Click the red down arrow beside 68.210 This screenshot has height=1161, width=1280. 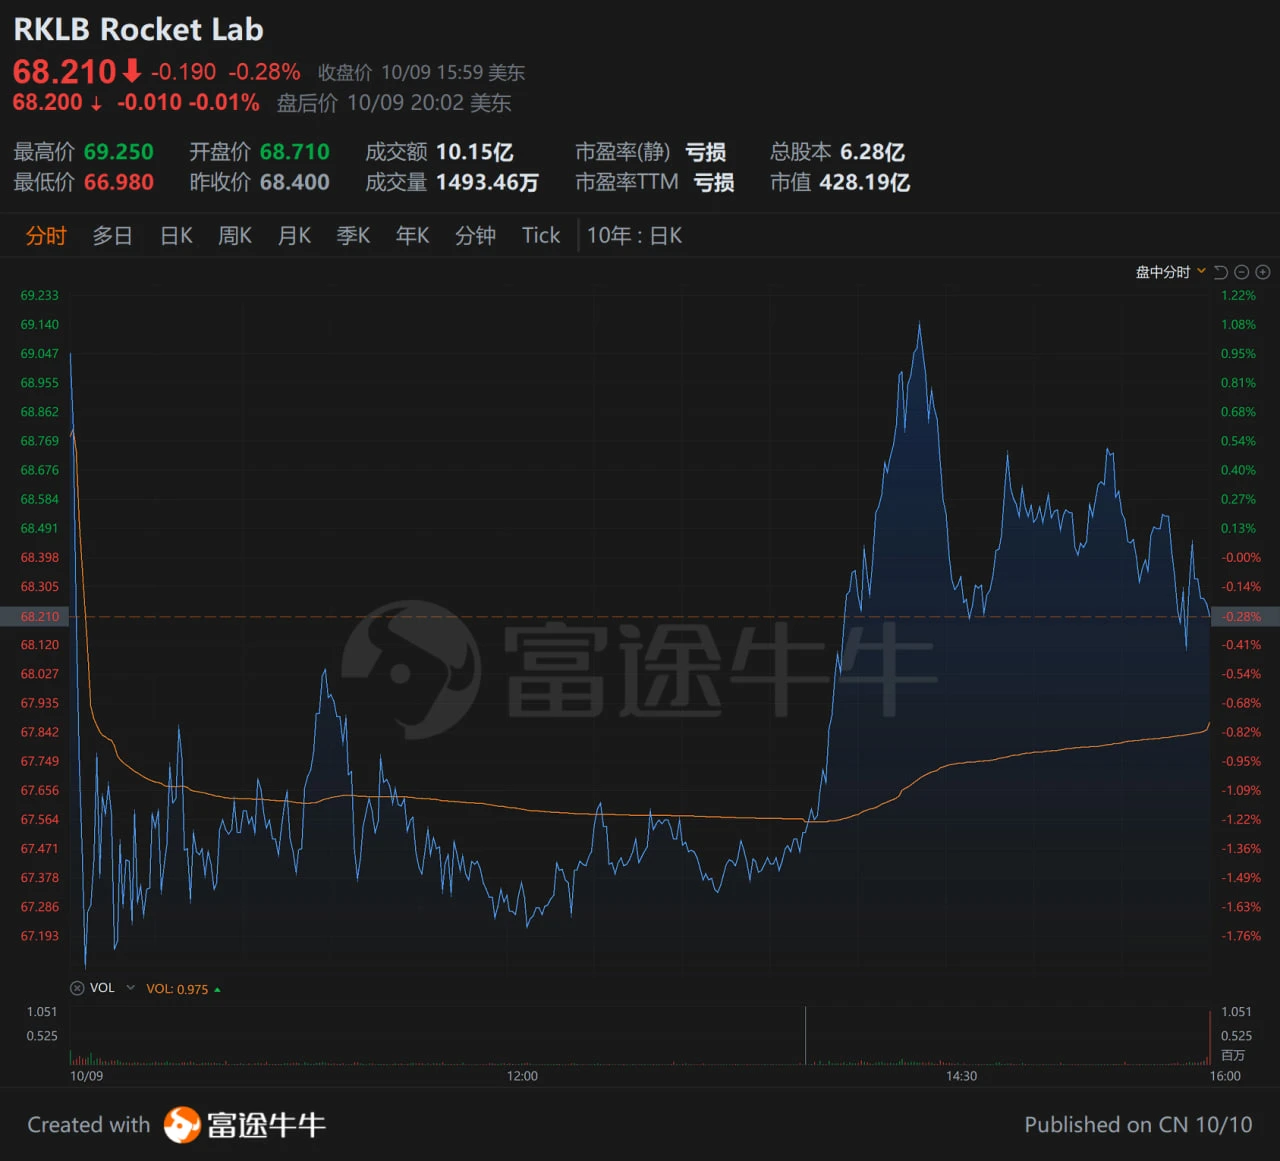click(x=132, y=71)
